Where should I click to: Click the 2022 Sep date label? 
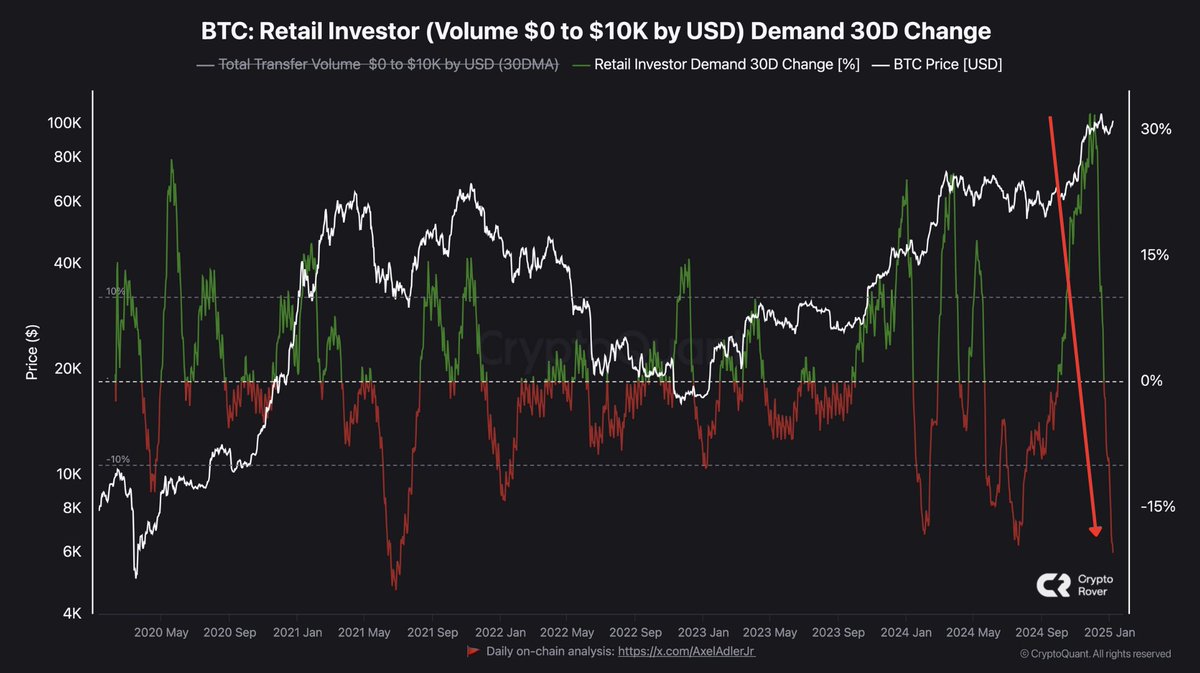(636, 633)
